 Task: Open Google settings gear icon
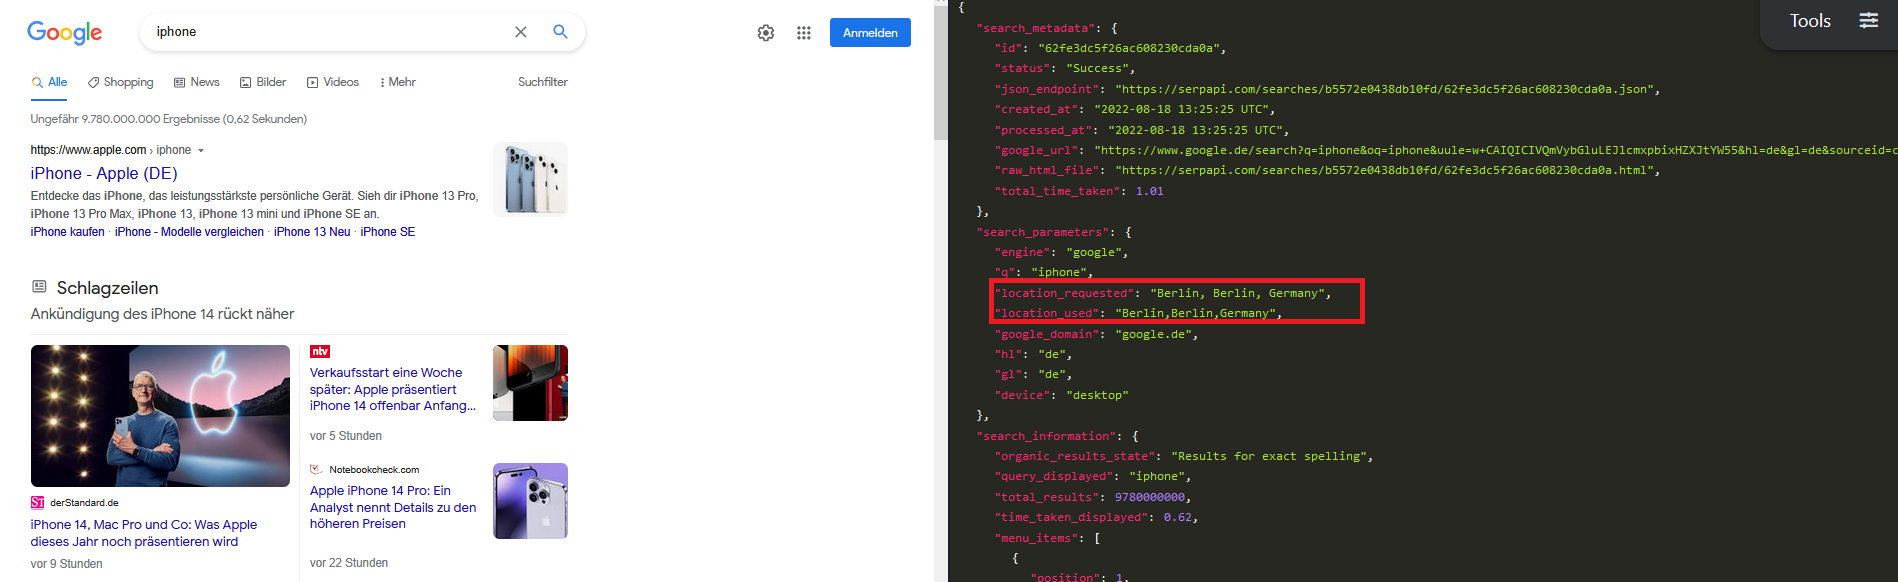click(766, 33)
